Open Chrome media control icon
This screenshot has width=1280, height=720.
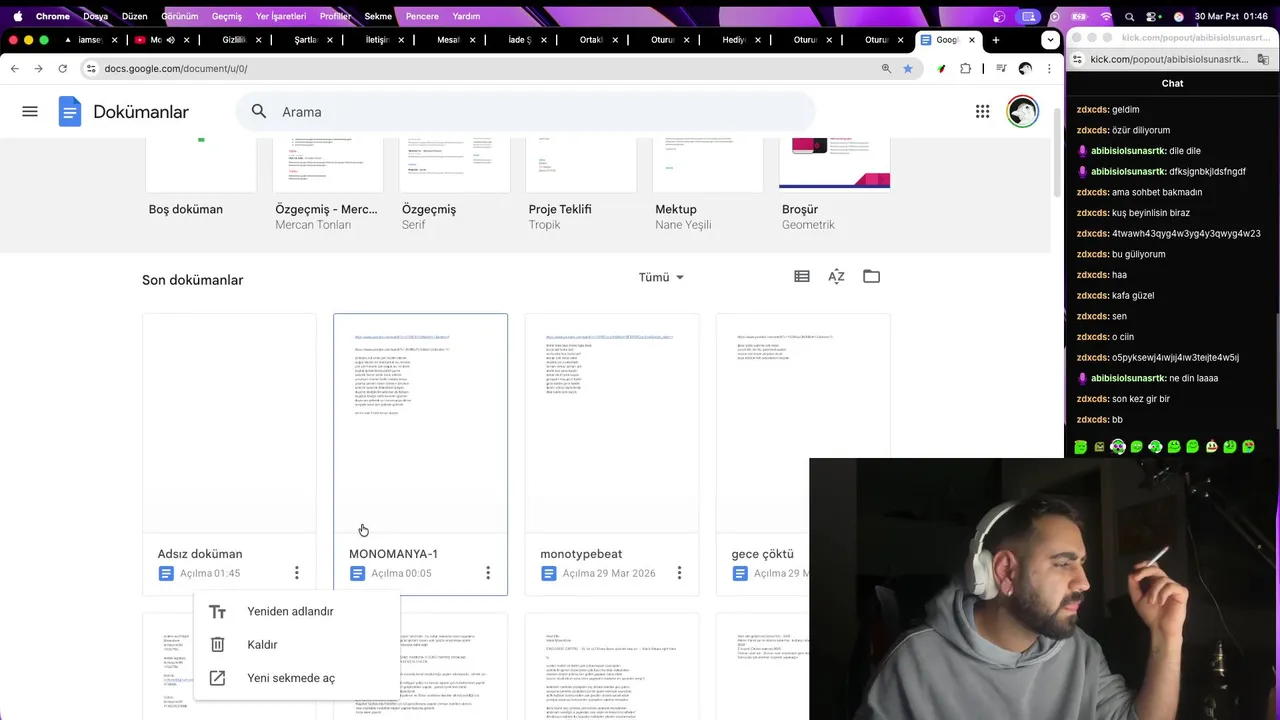tap(1001, 69)
